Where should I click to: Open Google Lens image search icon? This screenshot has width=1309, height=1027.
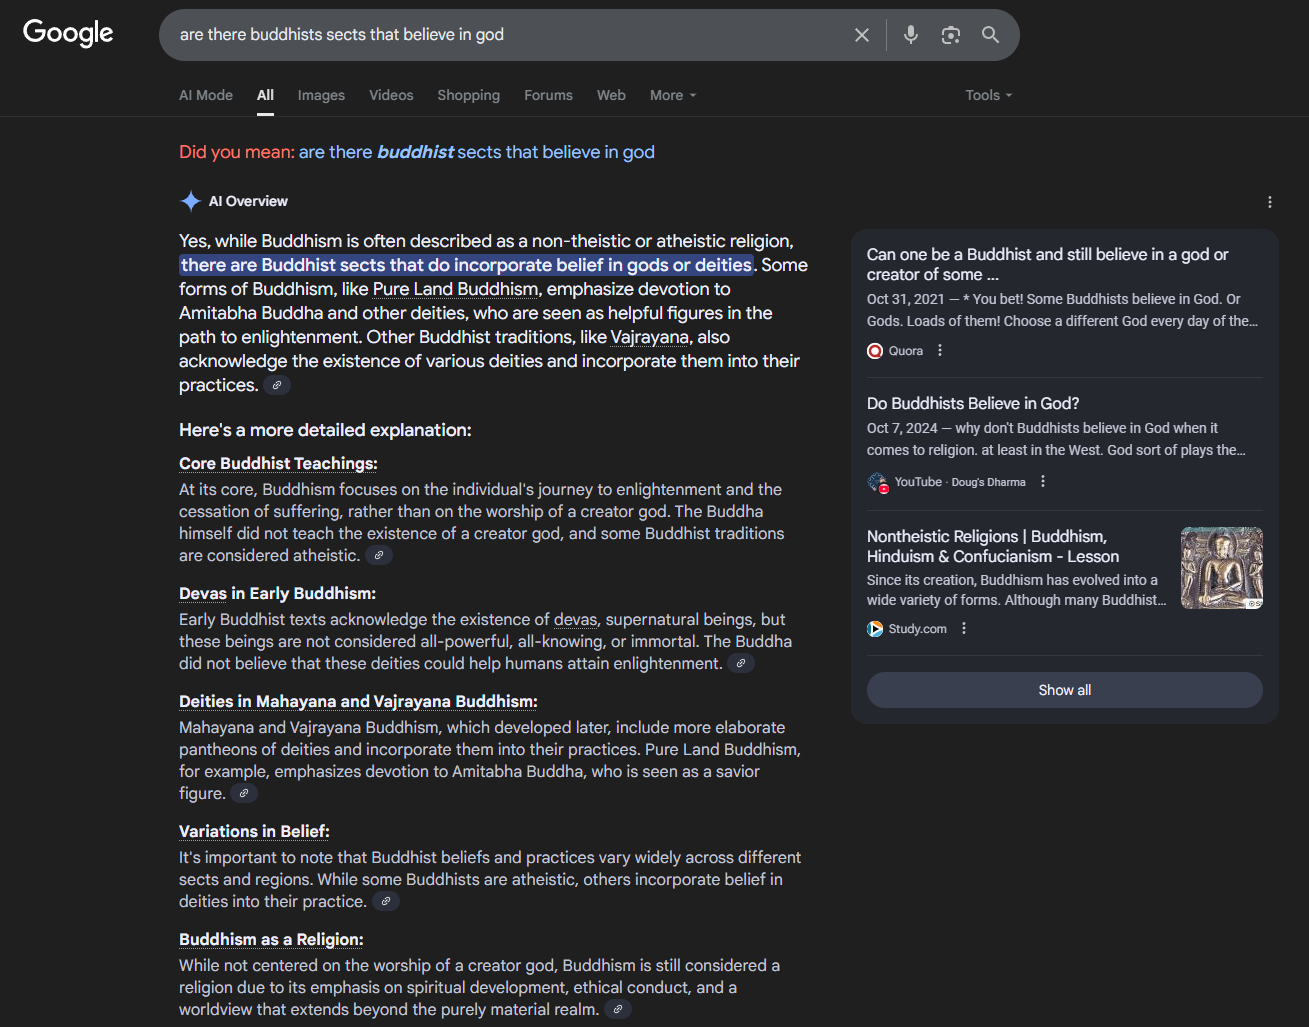click(x=951, y=35)
